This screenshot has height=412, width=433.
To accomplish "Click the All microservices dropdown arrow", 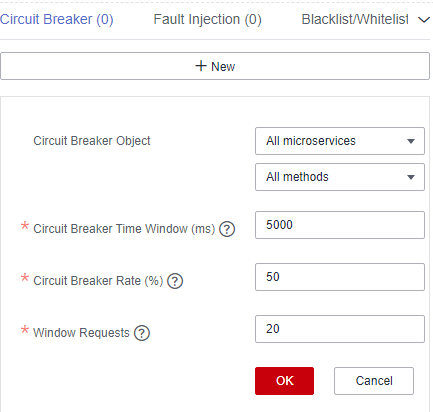I will [411, 141].
